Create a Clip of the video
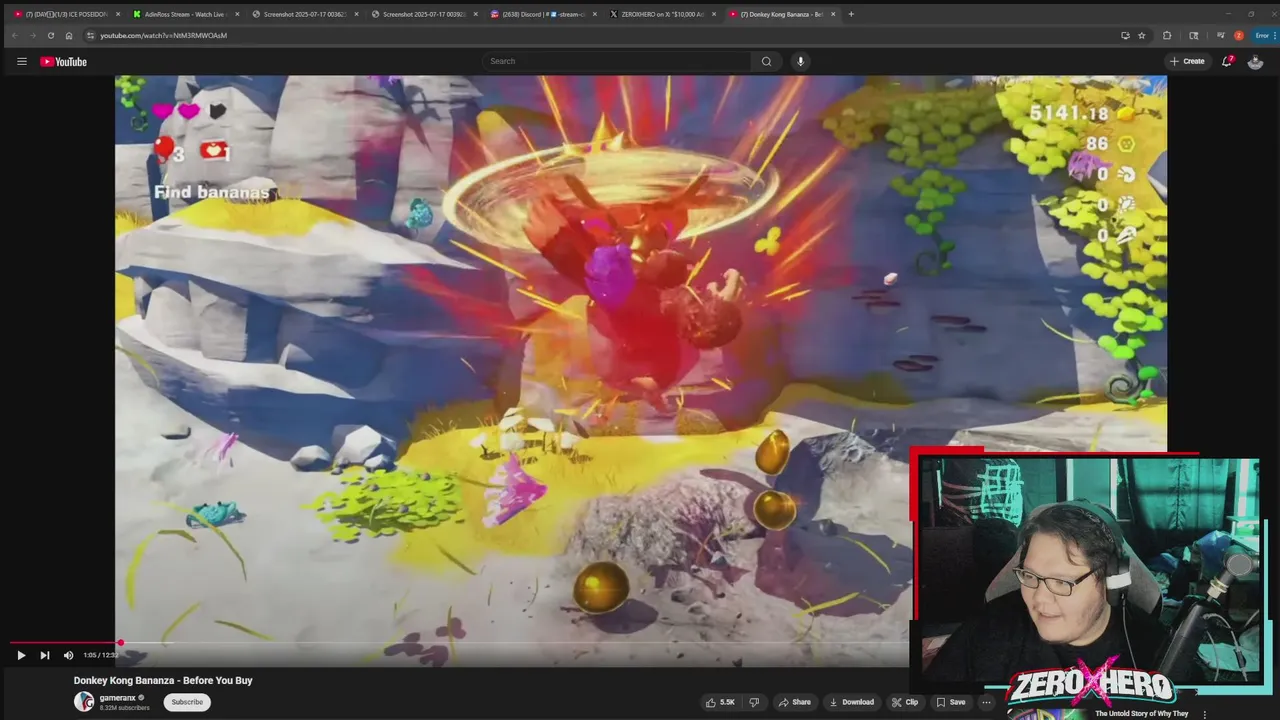 click(905, 702)
